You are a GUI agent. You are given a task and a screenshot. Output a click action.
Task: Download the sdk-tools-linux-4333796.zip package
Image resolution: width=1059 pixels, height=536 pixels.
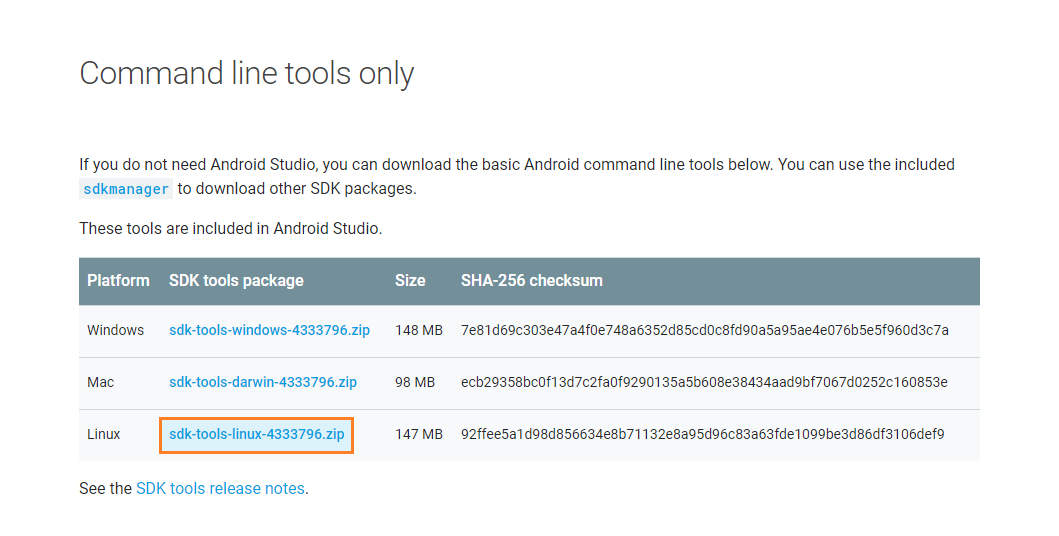coord(256,434)
